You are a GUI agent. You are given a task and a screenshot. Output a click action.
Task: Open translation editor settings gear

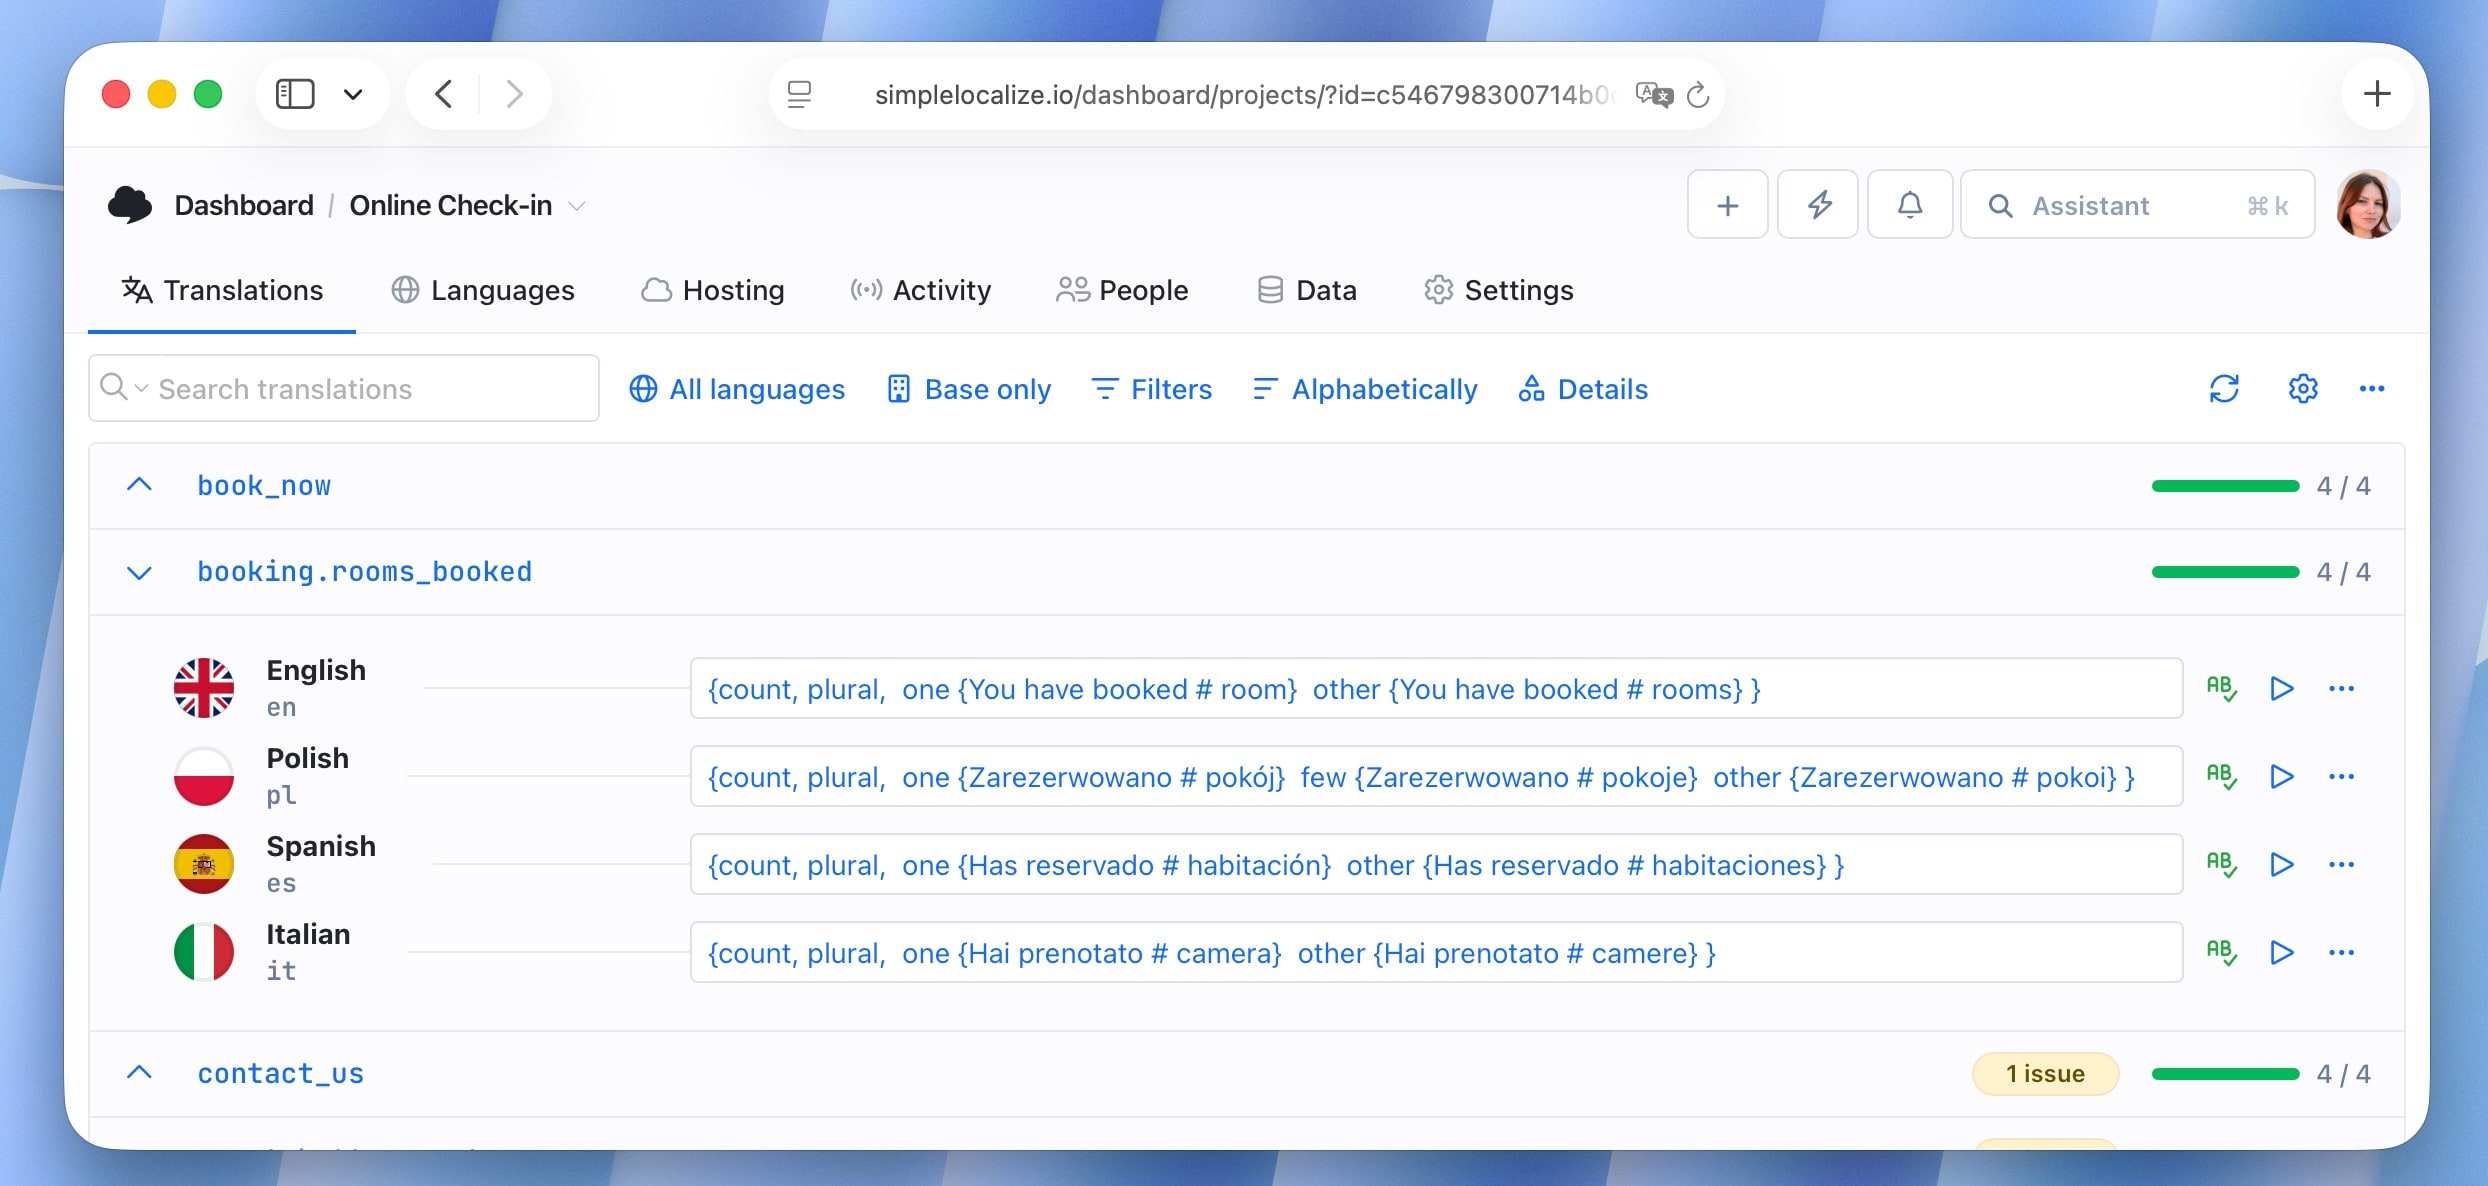tap(2302, 389)
